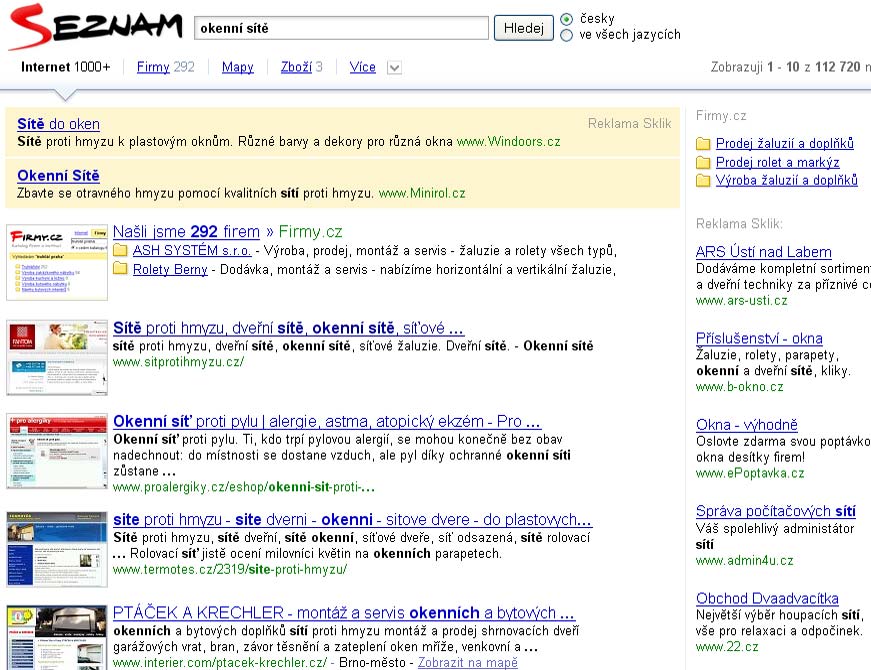Click www.admin4u.cz green URL

point(744,561)
